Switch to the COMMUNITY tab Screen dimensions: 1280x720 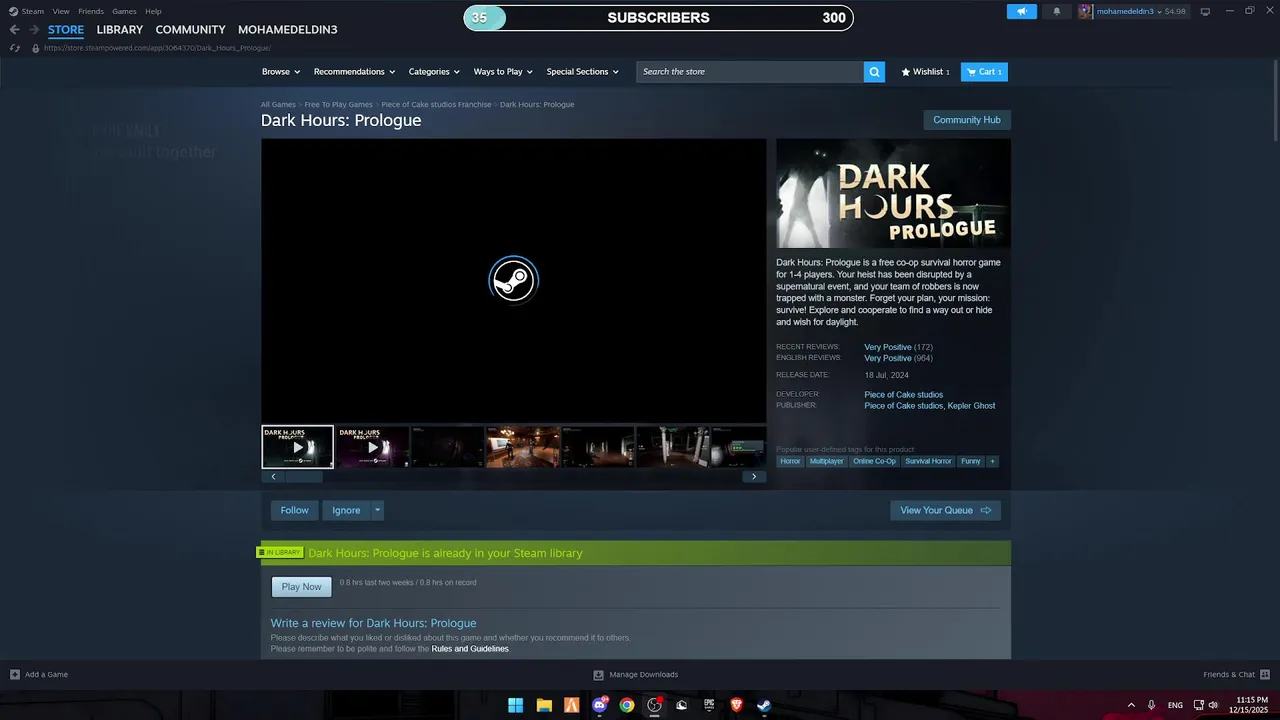(190, 30)
